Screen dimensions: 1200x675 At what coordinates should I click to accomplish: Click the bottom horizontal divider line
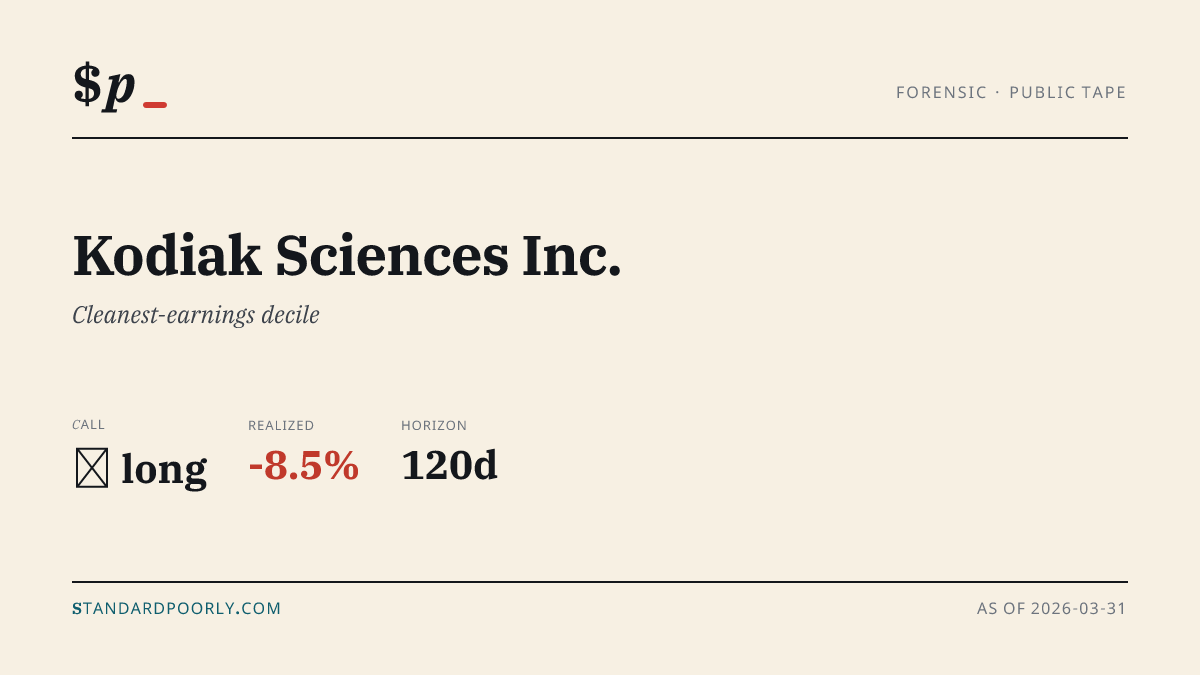pyautogui.click(x=600, y=581)
